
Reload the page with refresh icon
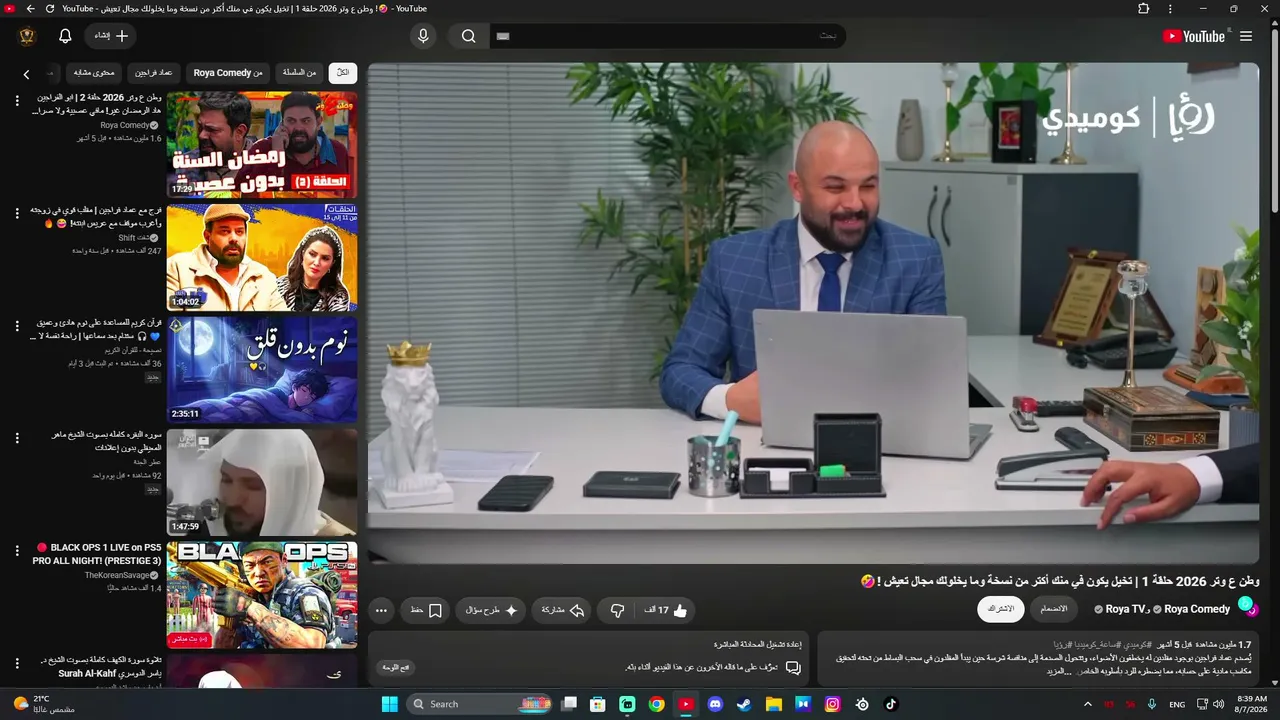[50, 9]
